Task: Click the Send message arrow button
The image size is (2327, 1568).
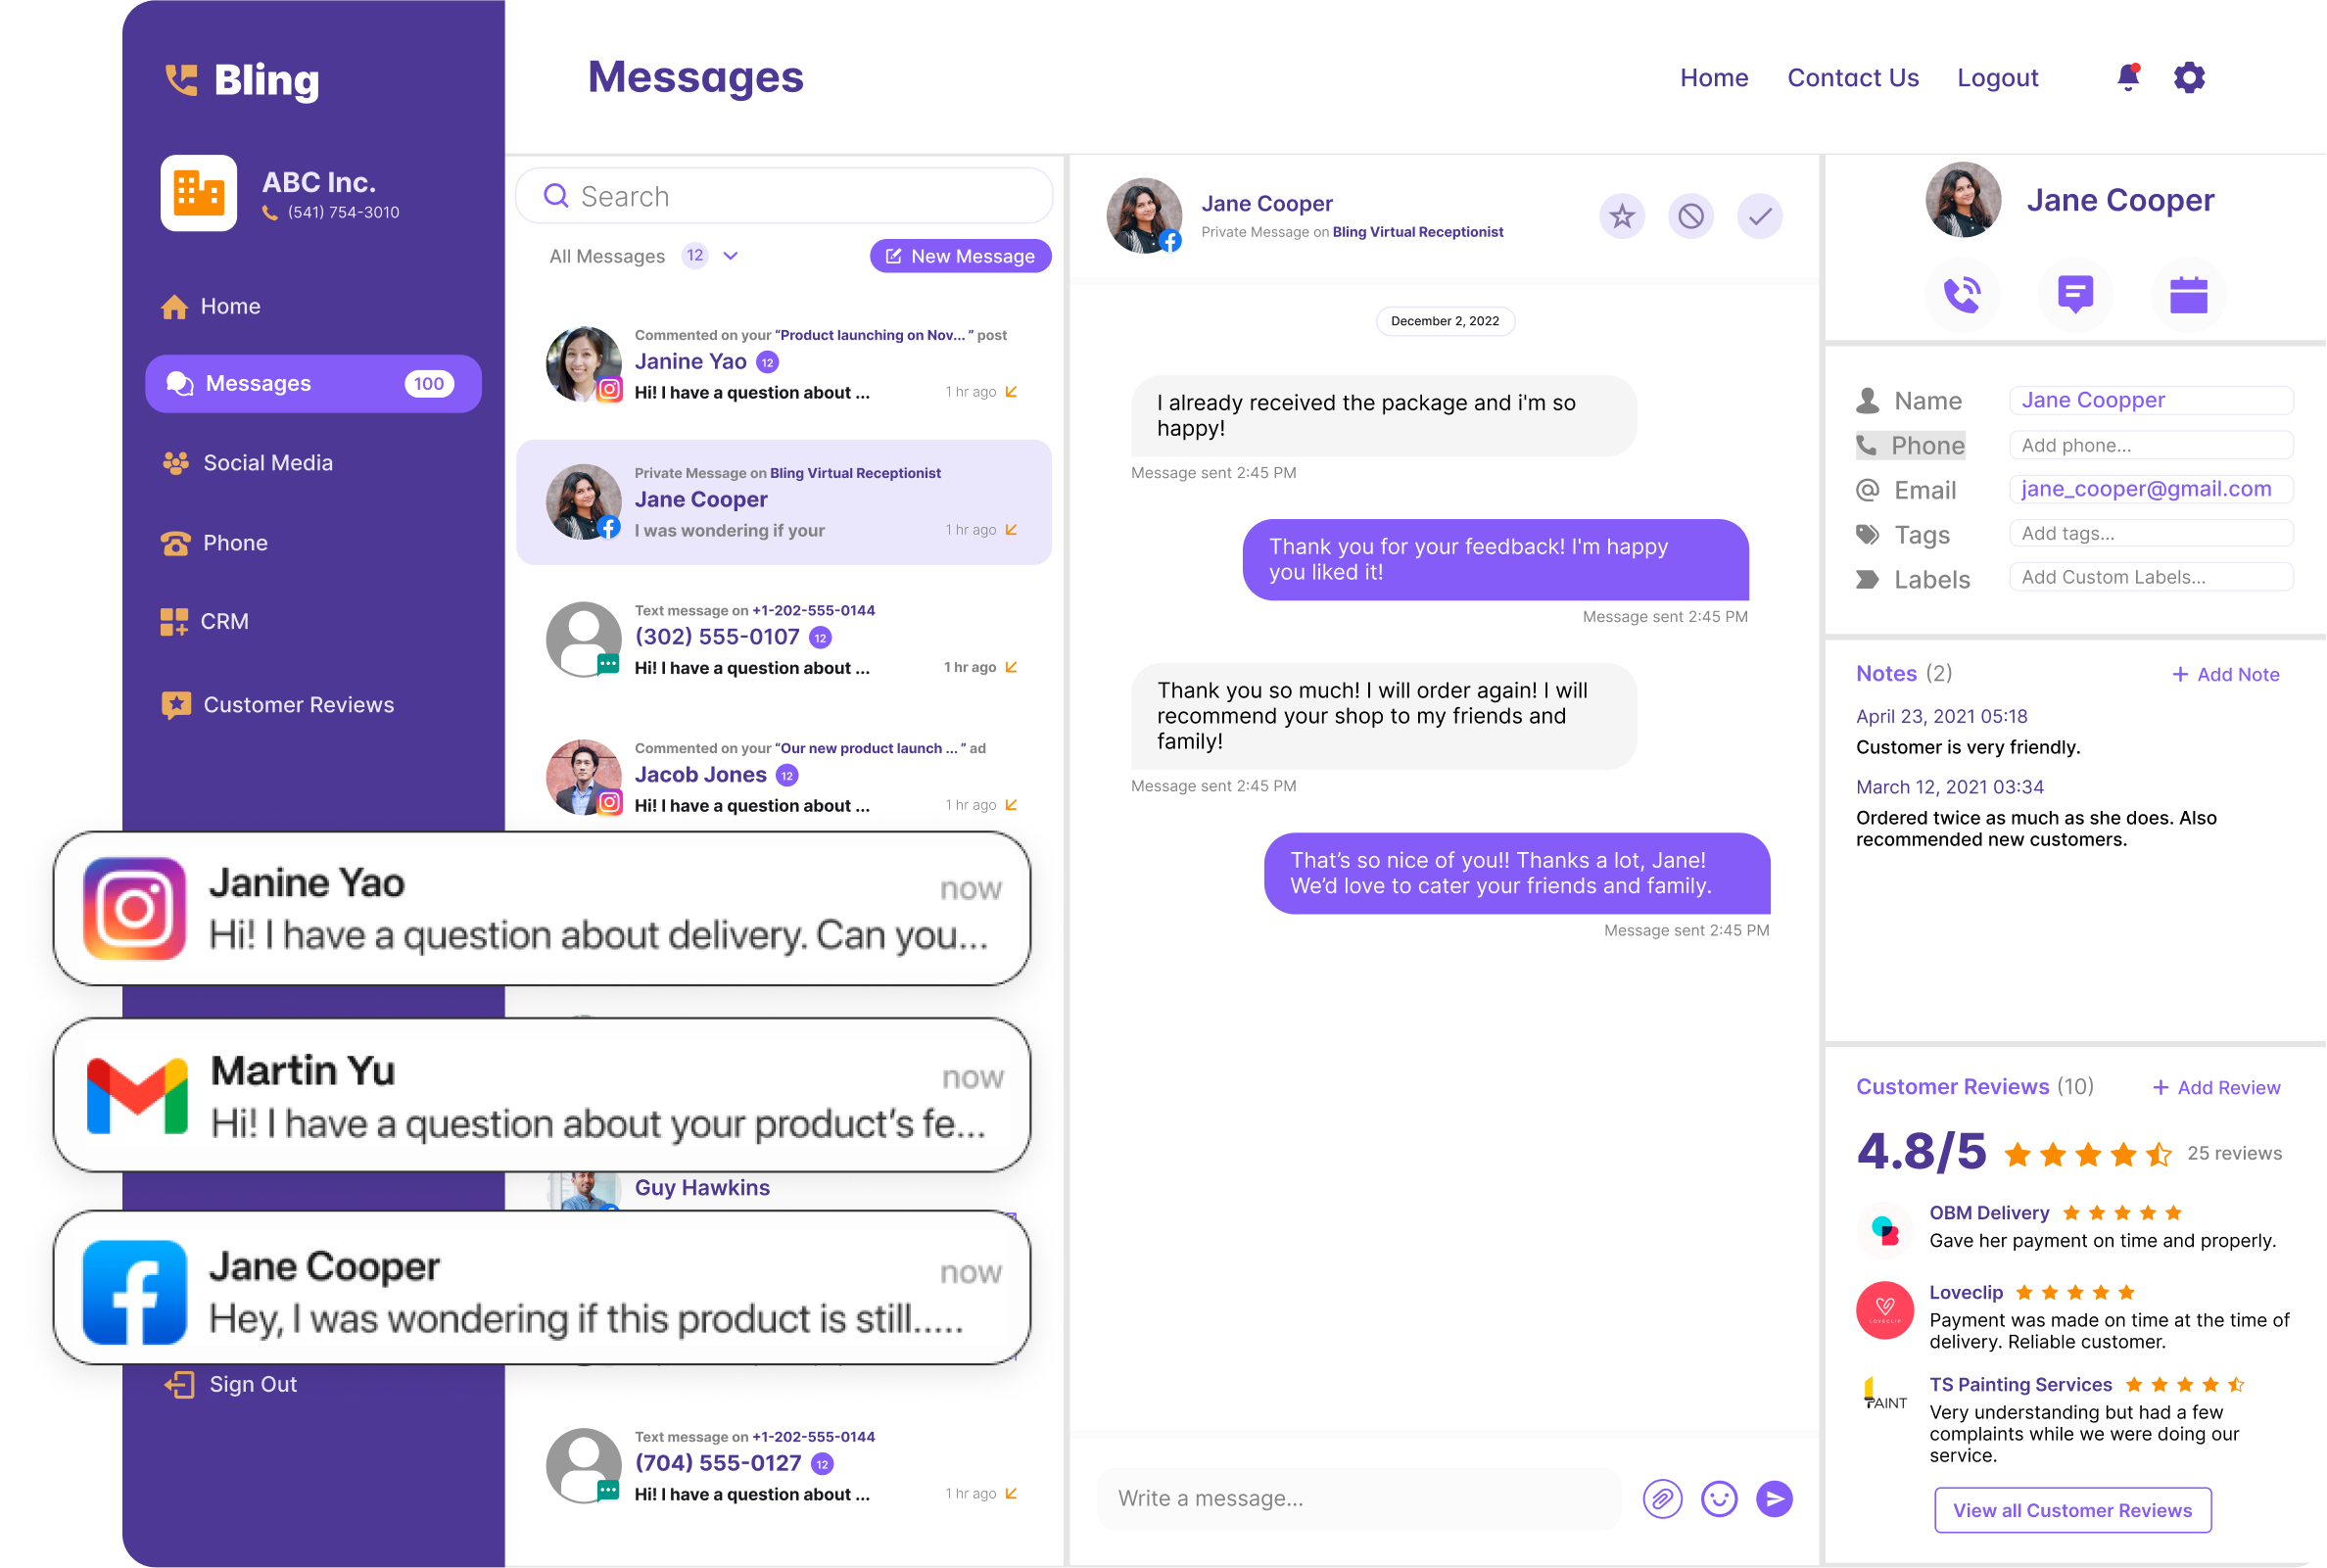Action: 1776,1498
